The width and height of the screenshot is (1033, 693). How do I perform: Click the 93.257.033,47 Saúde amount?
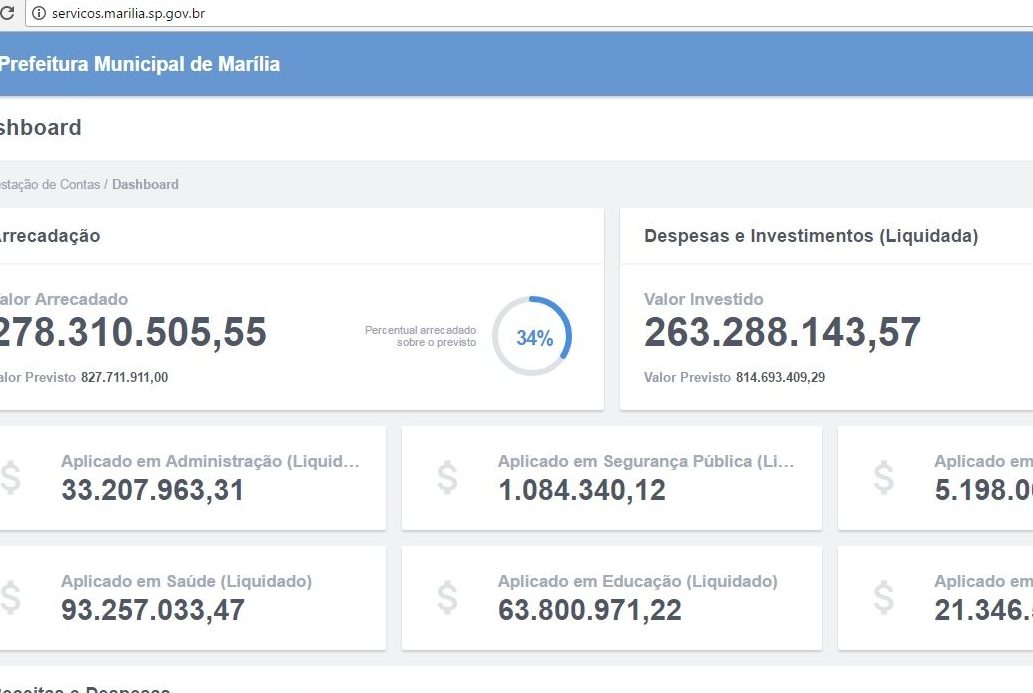[x=152, y=610]
